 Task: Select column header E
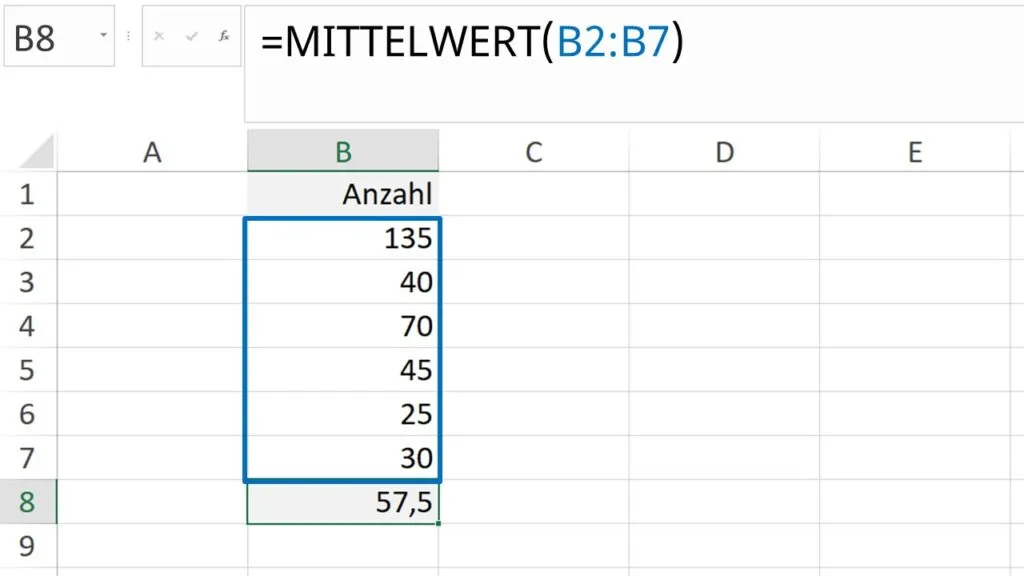(x=915, y=150)
